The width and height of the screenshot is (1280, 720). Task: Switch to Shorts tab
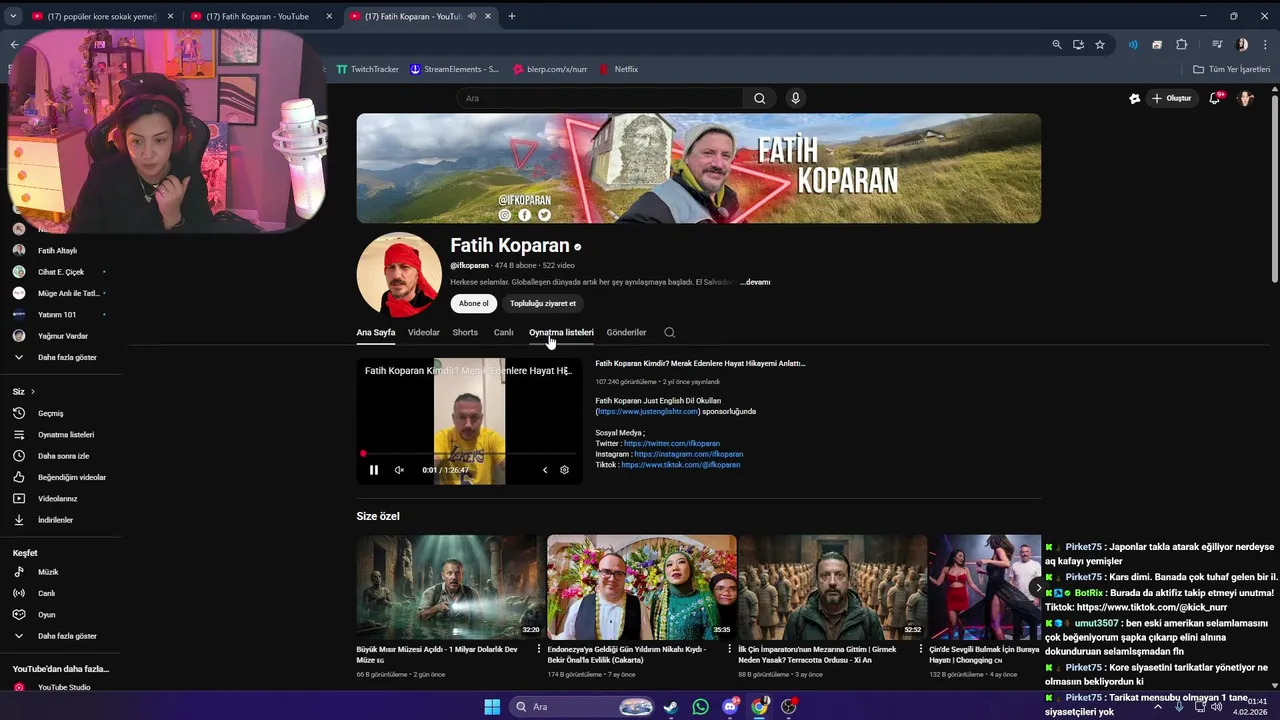465,332
